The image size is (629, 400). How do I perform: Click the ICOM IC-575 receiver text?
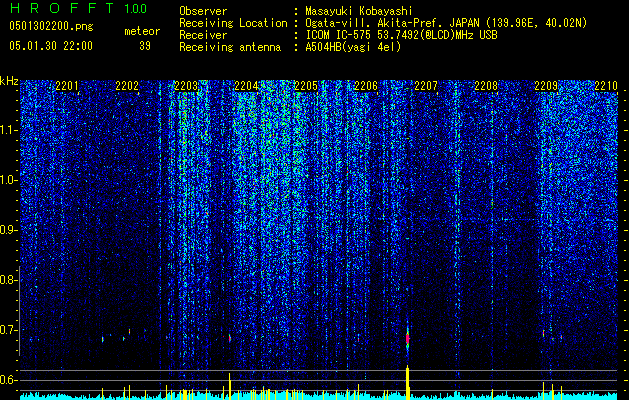pyautogui.click(x=401, y=35)
